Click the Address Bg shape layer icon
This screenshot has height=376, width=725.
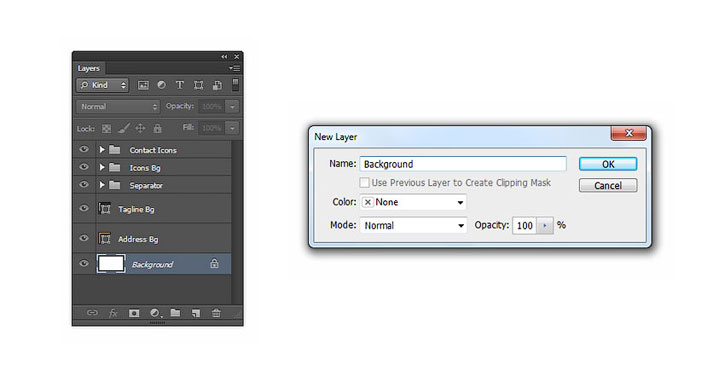(x=105, y=239)
